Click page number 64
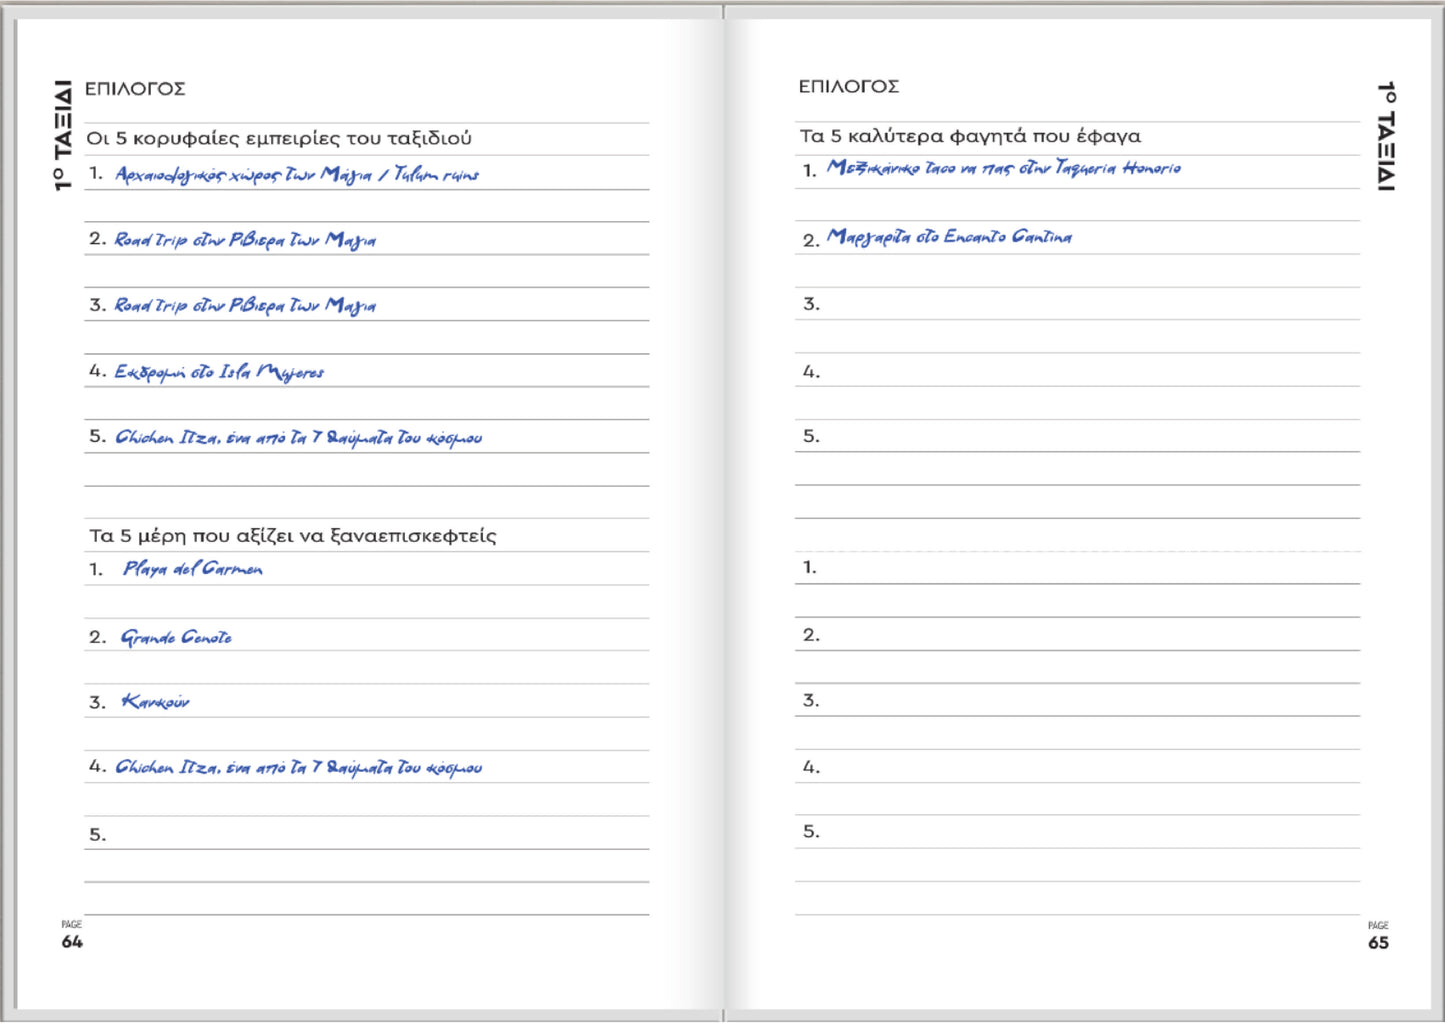Screen dimensions: 1445x1023 72,942
